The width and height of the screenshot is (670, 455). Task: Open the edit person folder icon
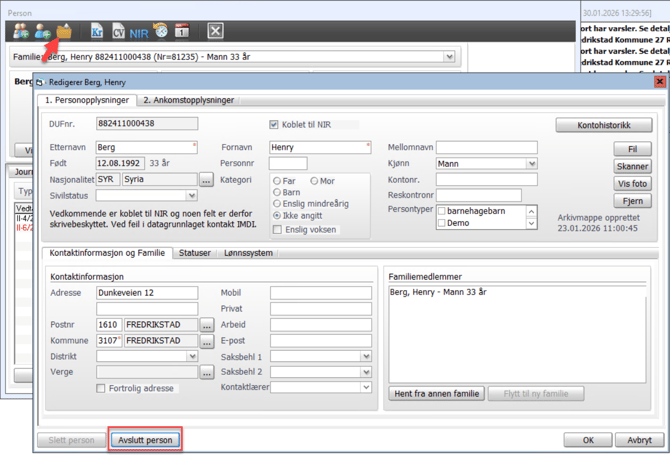pyautogui.click(x=64, y=31)
